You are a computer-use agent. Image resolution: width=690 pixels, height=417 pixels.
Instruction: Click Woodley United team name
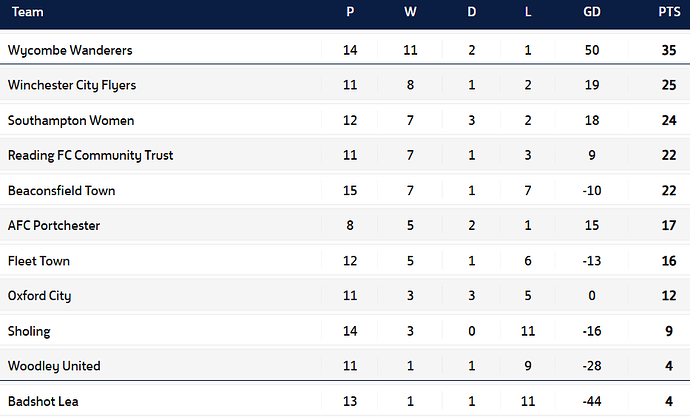54,366
